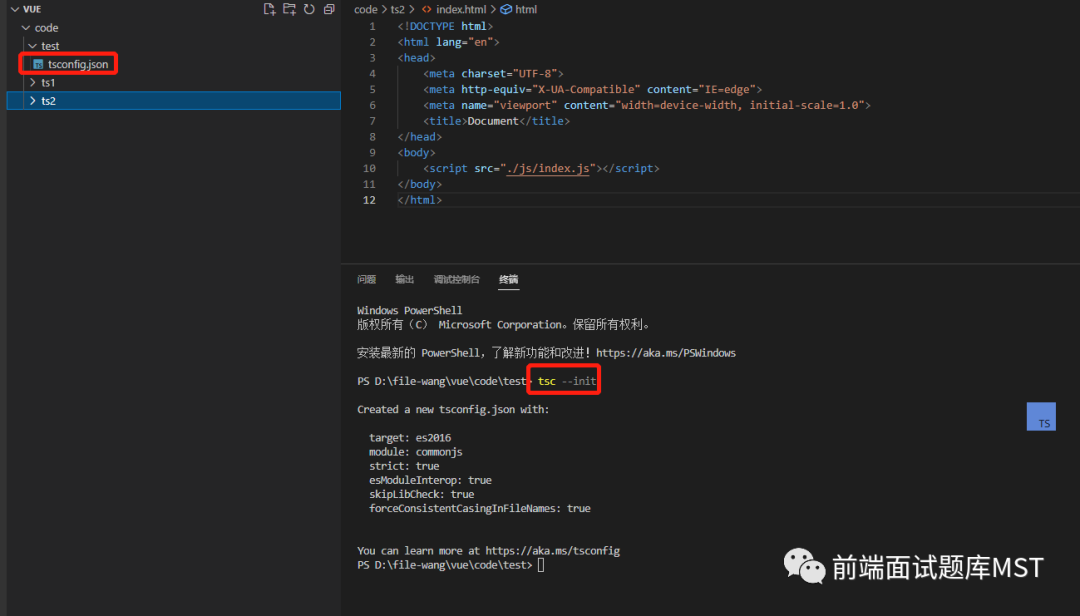The image size is (1080, 616).
Task: Click the index.html file icon in breadcrumb
Action: coord(427,9)
